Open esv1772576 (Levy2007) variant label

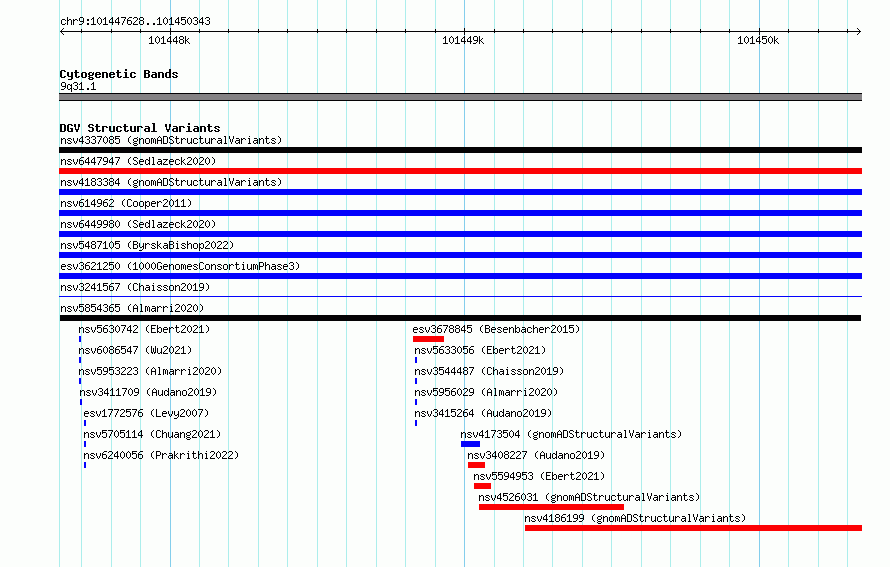(146, 413)
